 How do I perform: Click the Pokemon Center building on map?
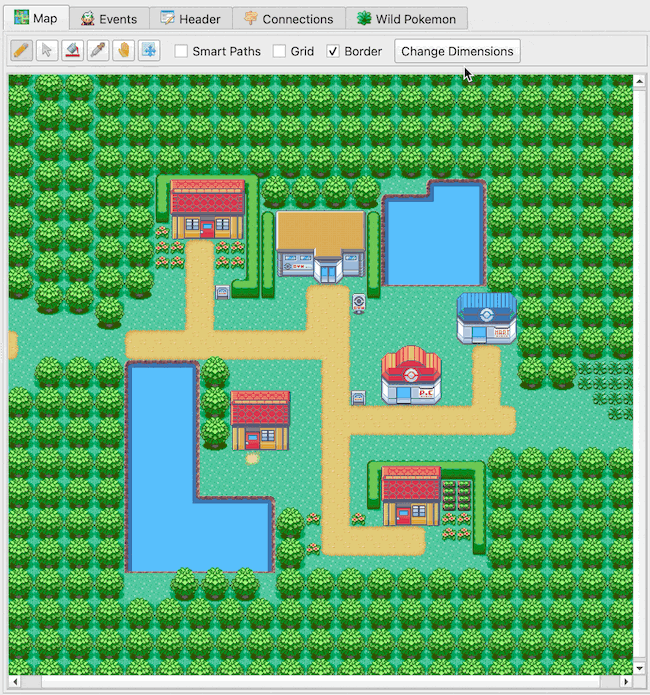(411, 375)
